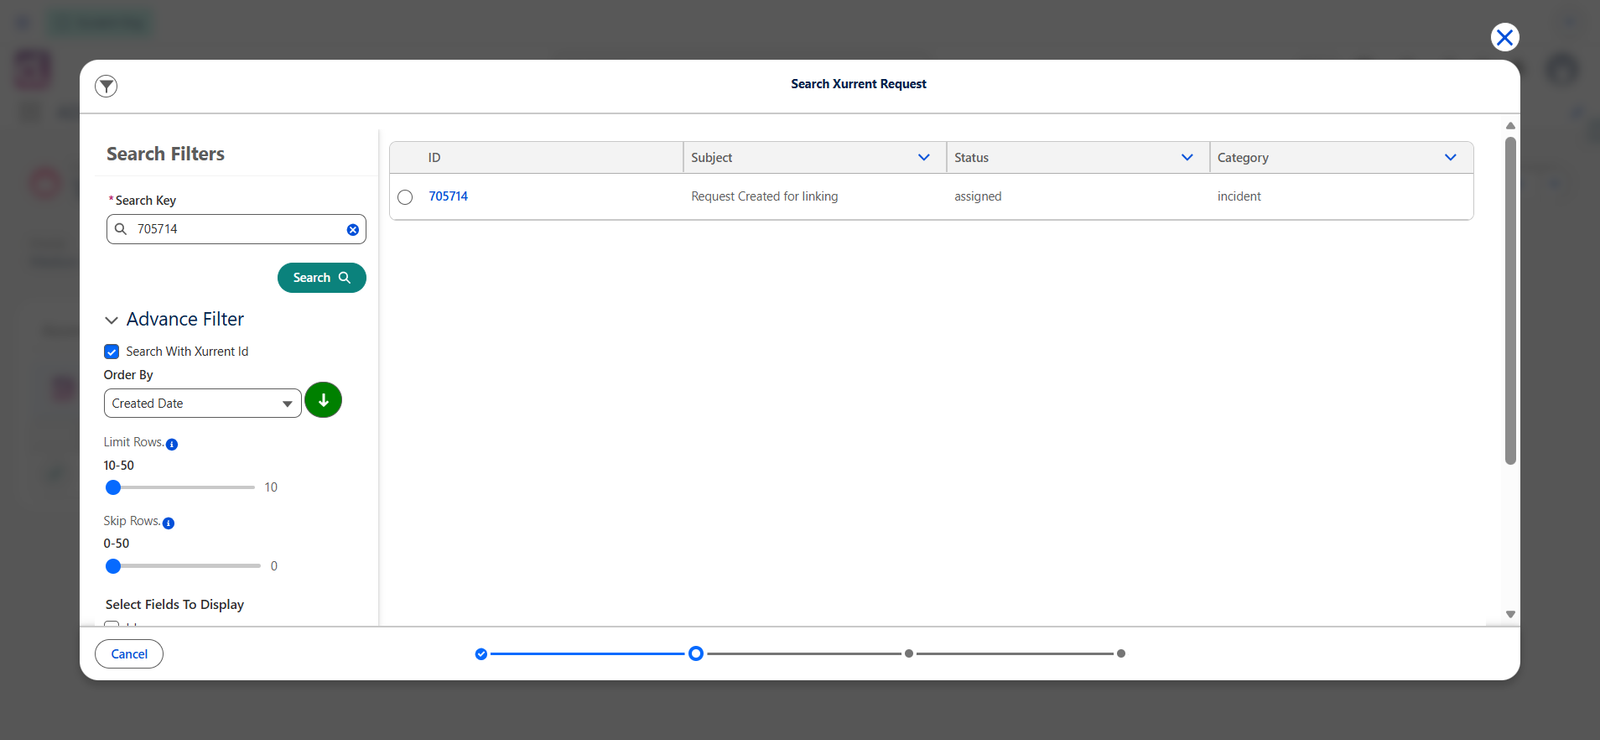The image size is (1600, 740).
Task: Uncheck Search With Xurrent Id
Action: 112,352
